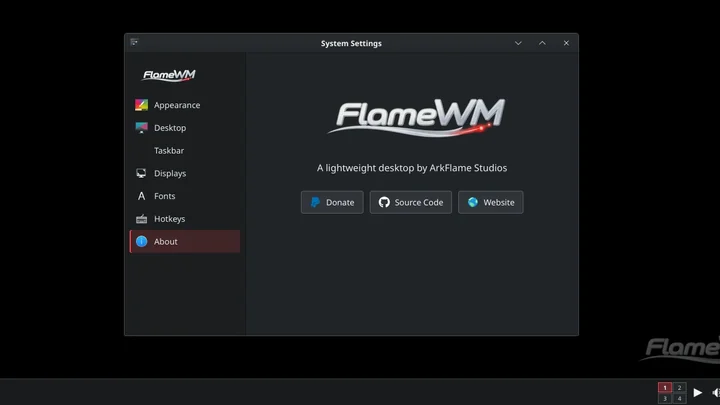Screen dimensions: 720x405
Task: Switch to workspace 2 in the pager
Action: pos(679,388)
